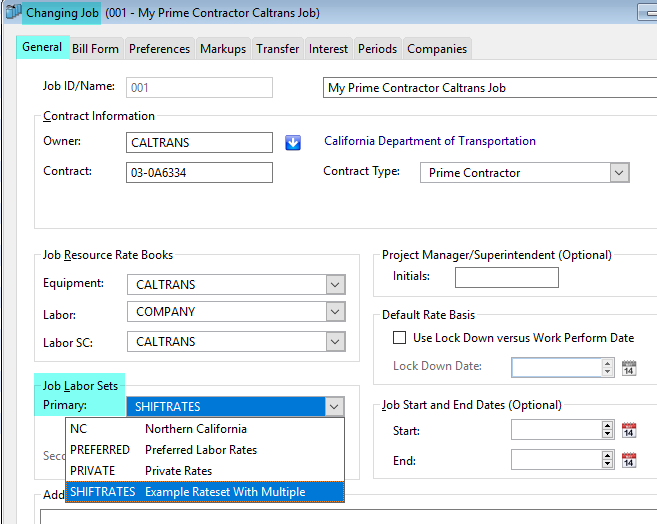This screenshot has width=657, height=524.
Task: Open the Lock Down Date calendar icon
Action: click(629, 368)
